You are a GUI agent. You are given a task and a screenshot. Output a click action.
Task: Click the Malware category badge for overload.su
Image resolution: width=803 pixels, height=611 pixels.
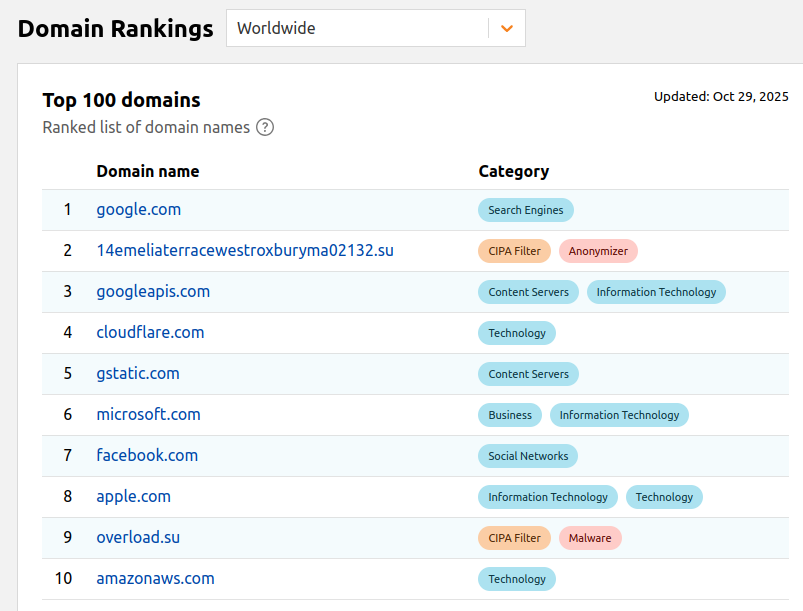(590, 538)
